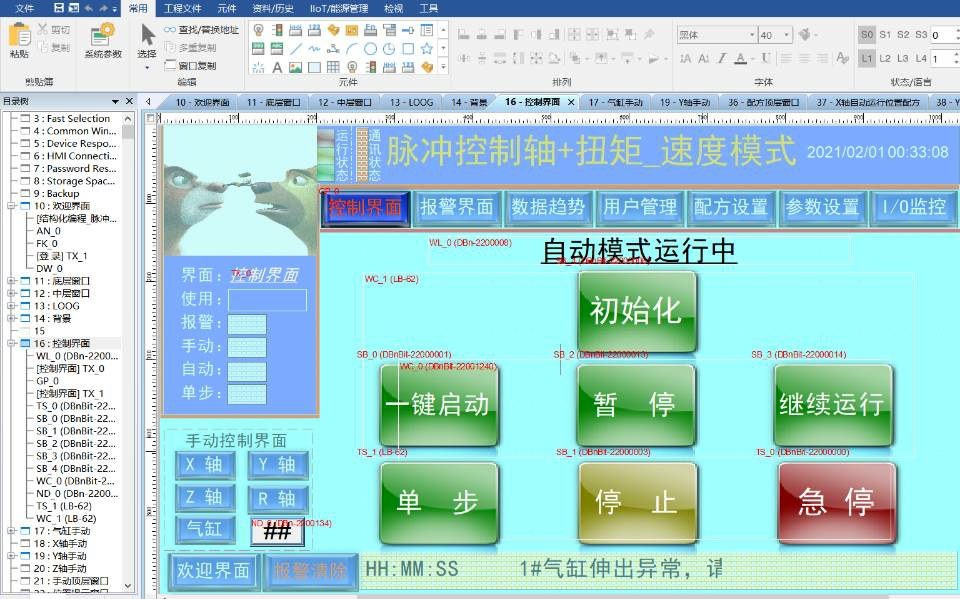960x599 pixels.
Task: Expand tree node 11: 底层窗口
Action: pyautogui.click(x=12, y=281)
